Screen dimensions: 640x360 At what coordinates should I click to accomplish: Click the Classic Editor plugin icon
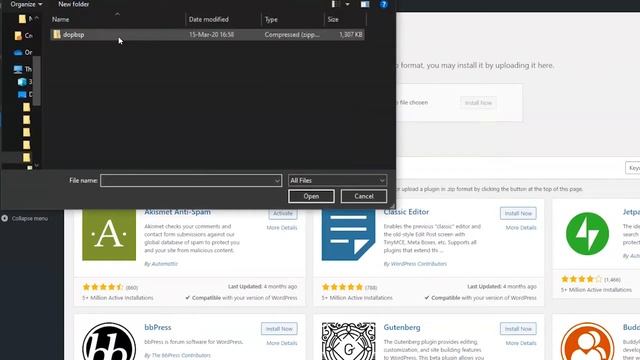click(x=348, y=235)
